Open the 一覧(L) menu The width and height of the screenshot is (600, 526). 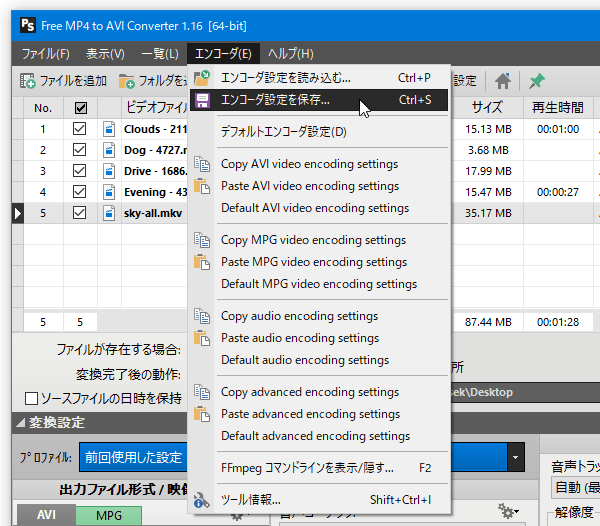pos(160,54)
